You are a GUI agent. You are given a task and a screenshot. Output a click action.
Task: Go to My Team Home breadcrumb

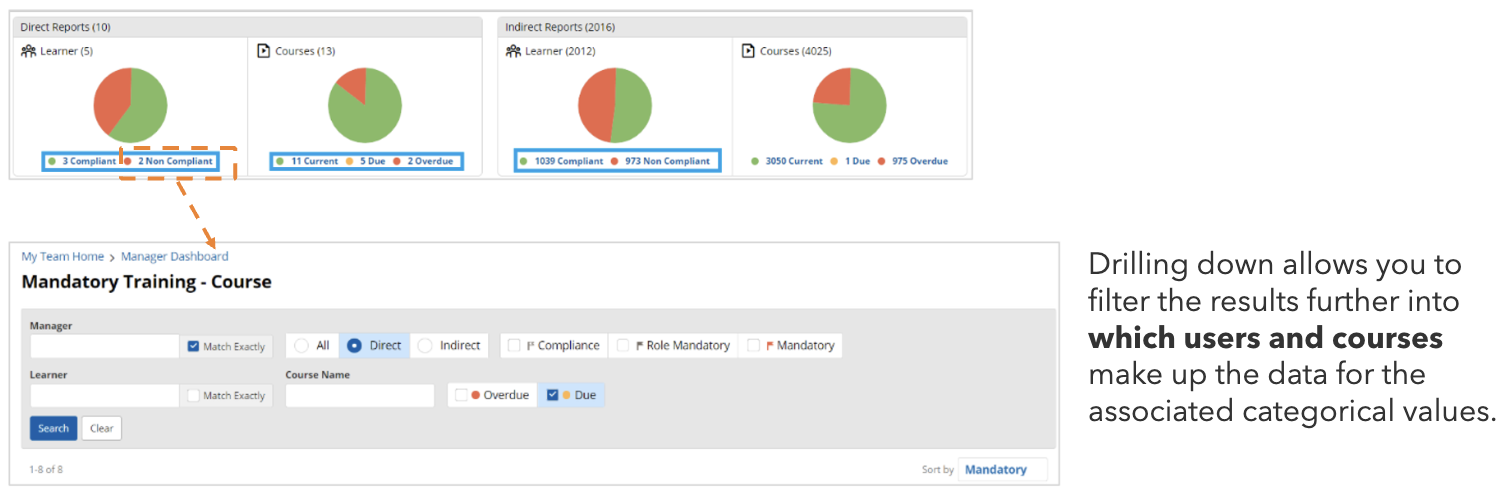point(62,257)
